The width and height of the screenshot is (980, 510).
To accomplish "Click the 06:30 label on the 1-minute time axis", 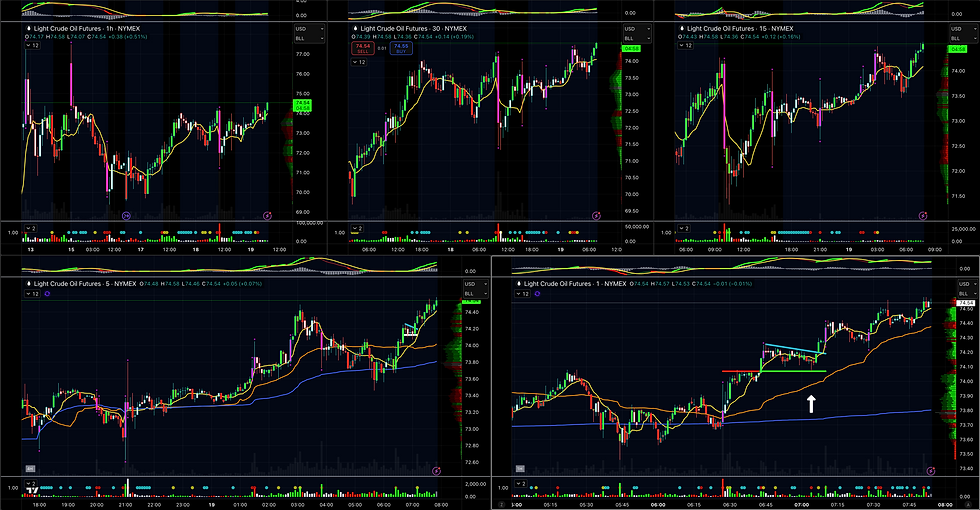I will 729,504.
